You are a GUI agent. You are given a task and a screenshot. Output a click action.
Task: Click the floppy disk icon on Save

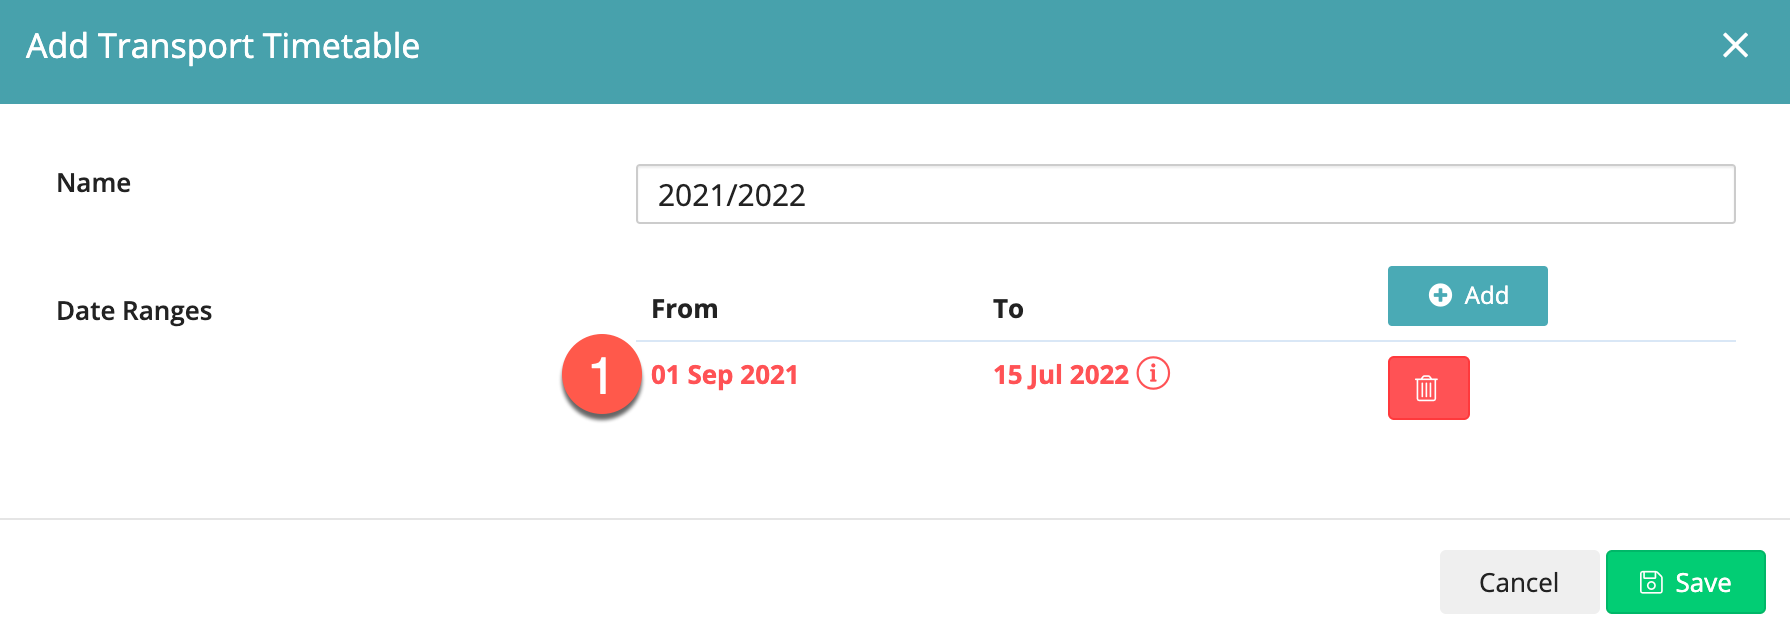pos(1651,582)
